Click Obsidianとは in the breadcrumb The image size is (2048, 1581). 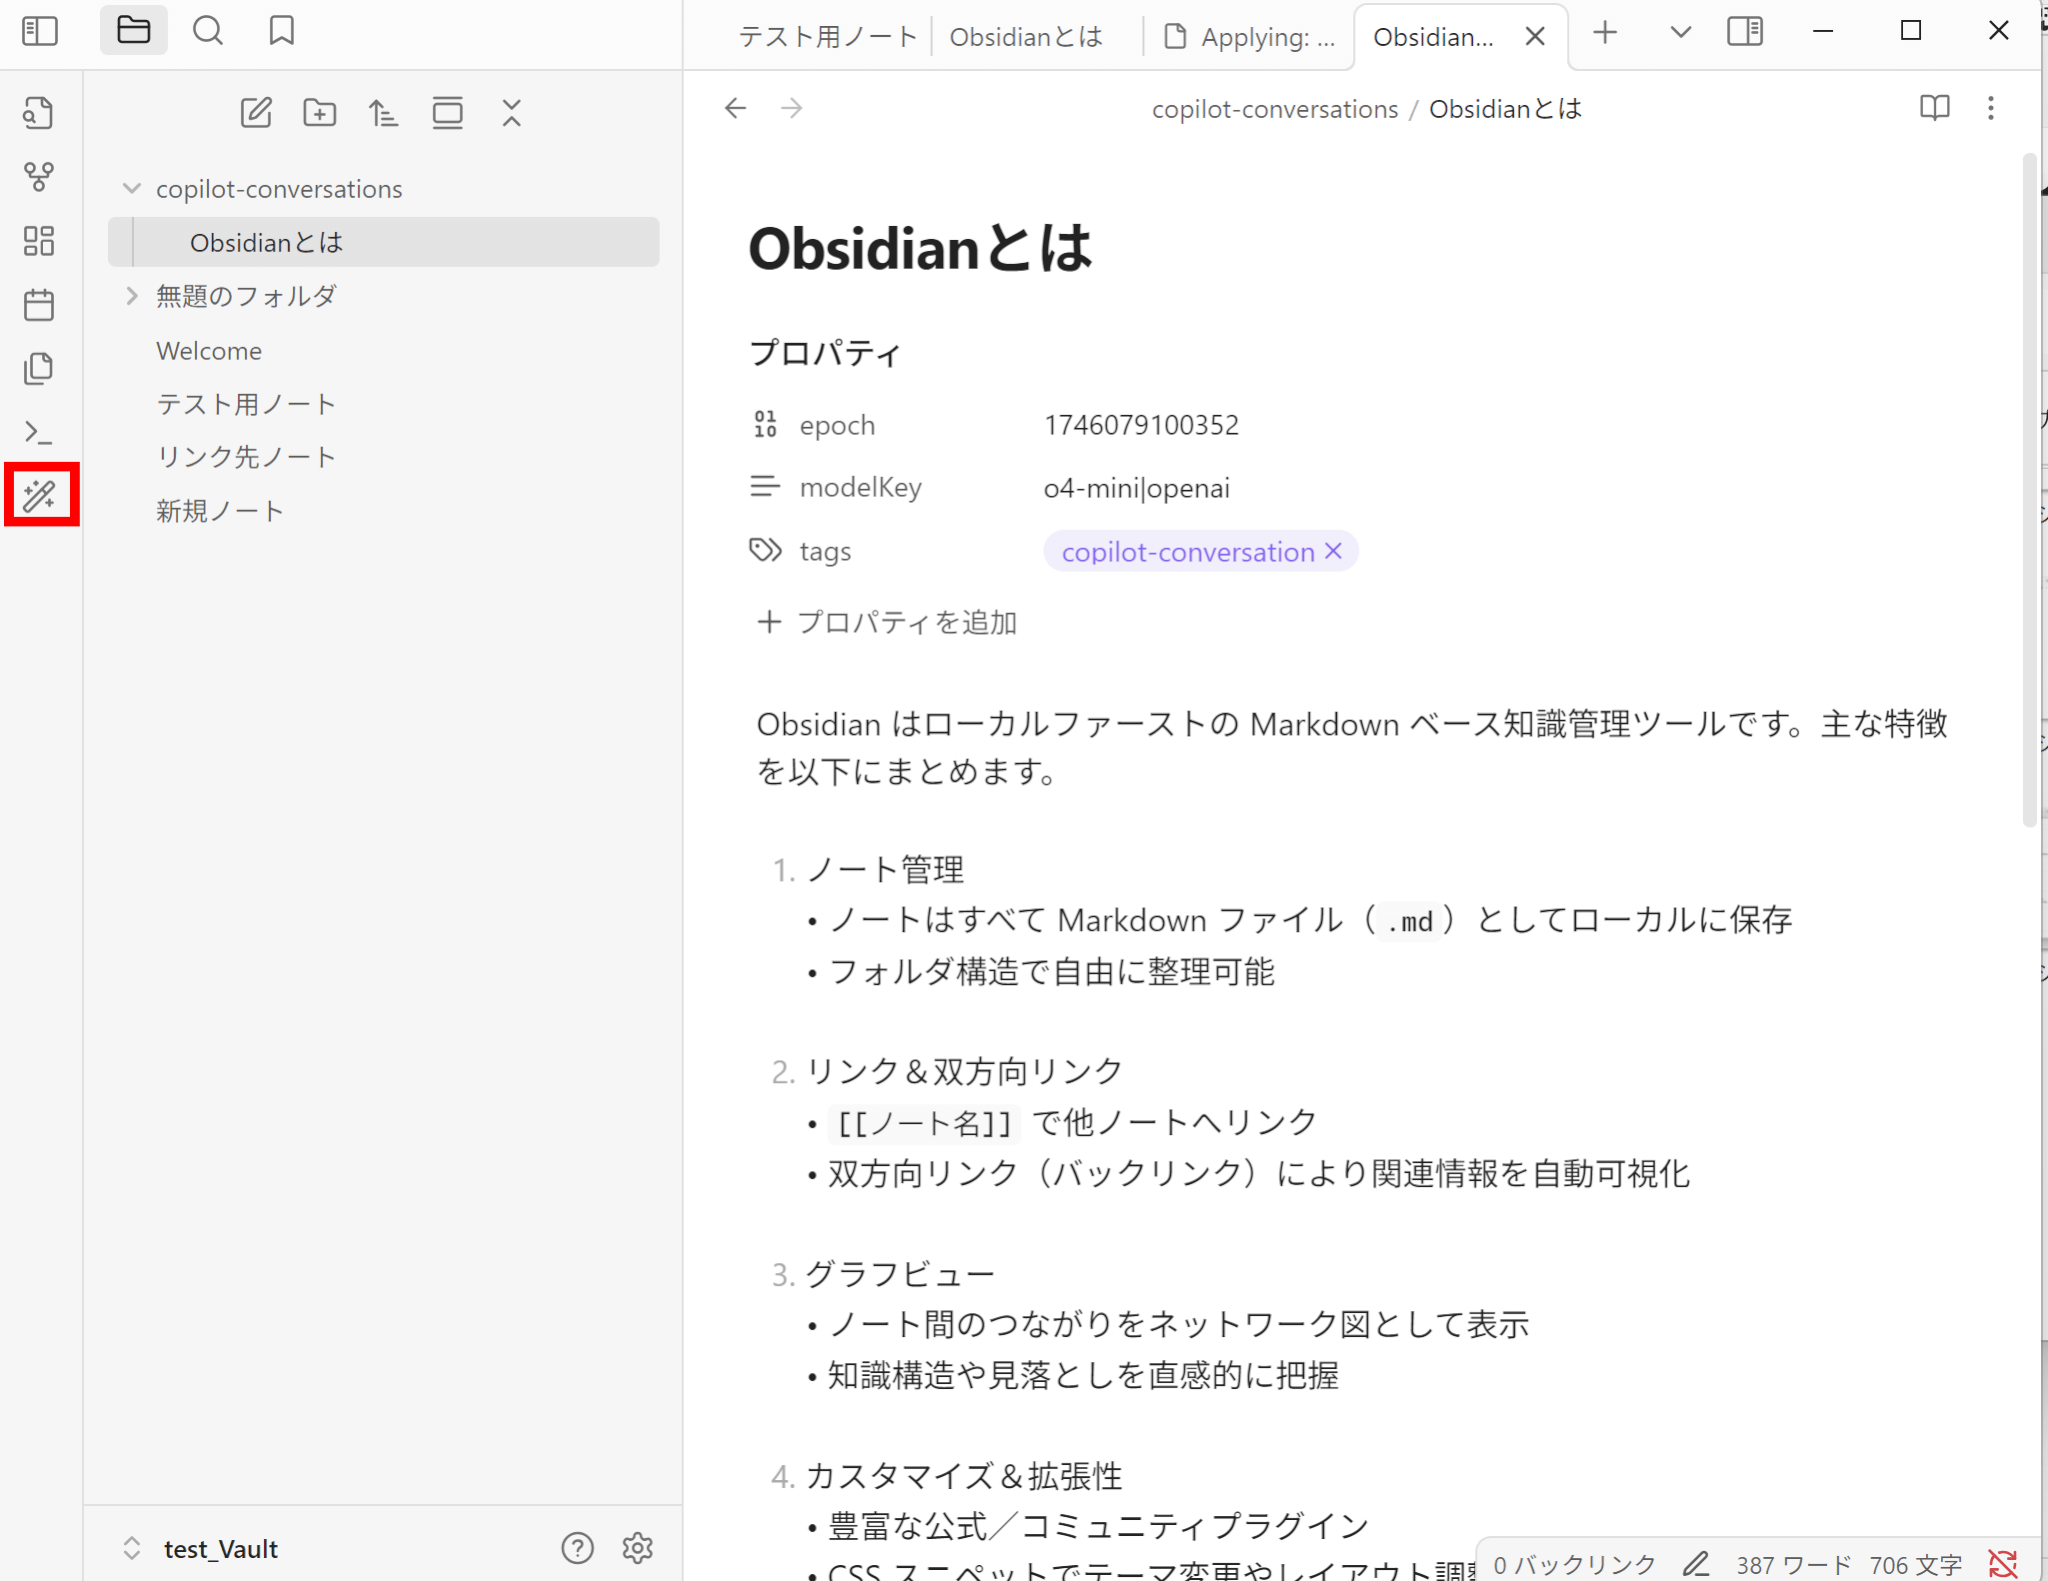pyautogui.click(x=1505, y=109)
